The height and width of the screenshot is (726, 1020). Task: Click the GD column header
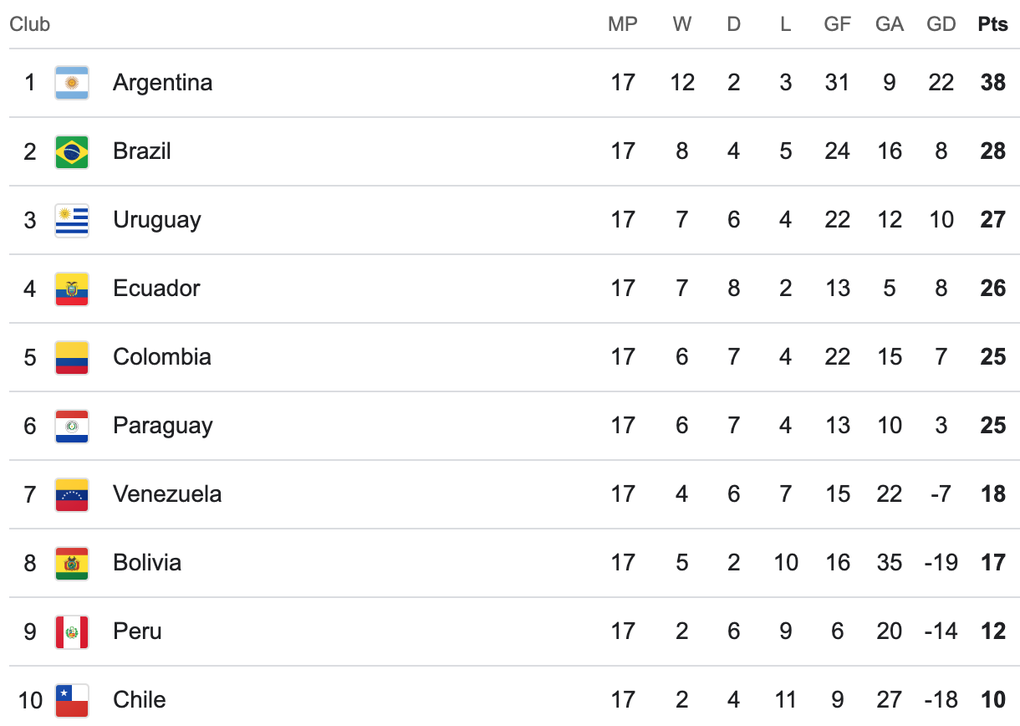coord(941,24)
